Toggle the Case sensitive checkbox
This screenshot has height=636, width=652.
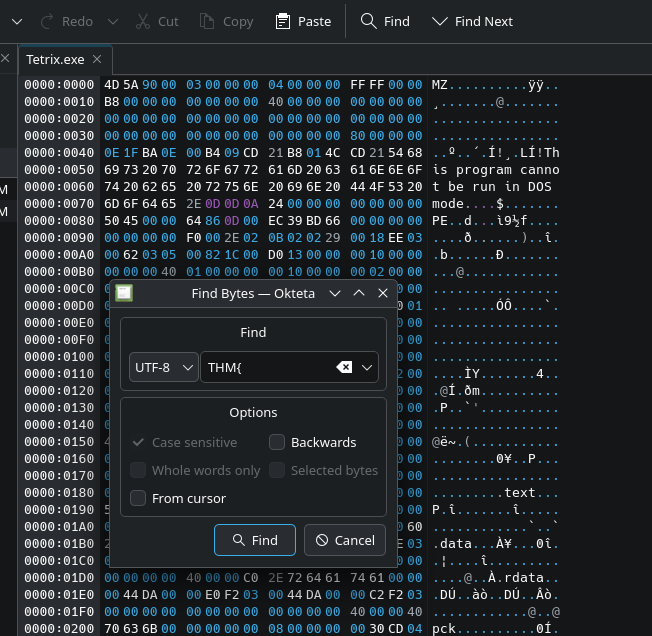point(138,442)
